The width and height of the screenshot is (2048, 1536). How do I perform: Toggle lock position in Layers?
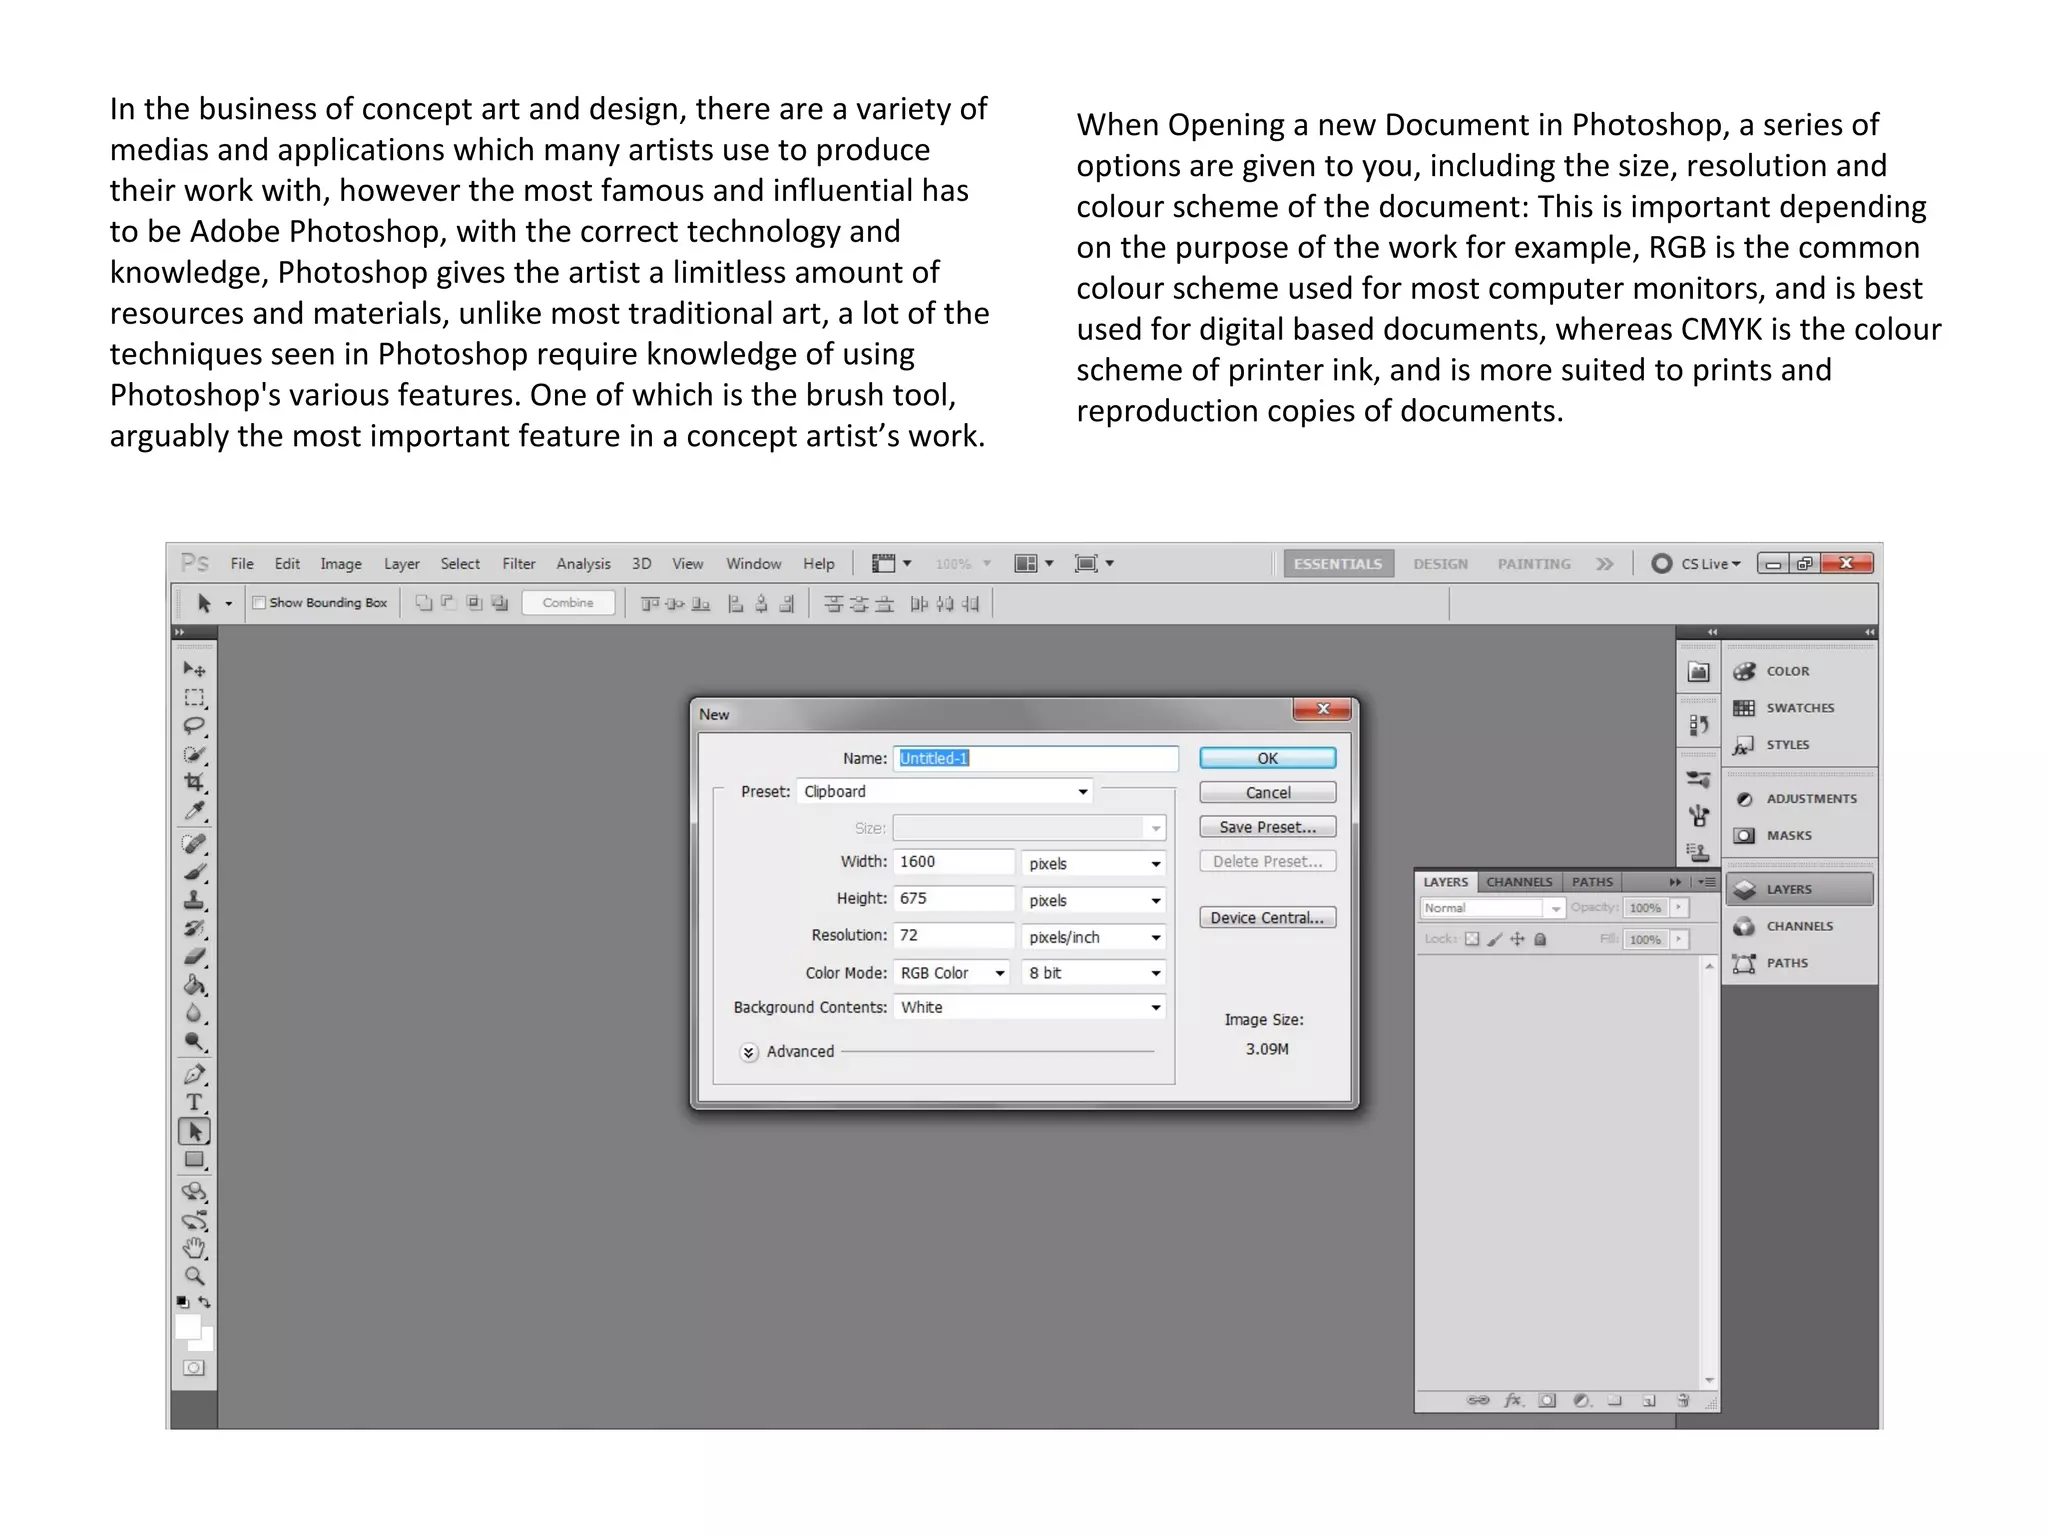1517,939
